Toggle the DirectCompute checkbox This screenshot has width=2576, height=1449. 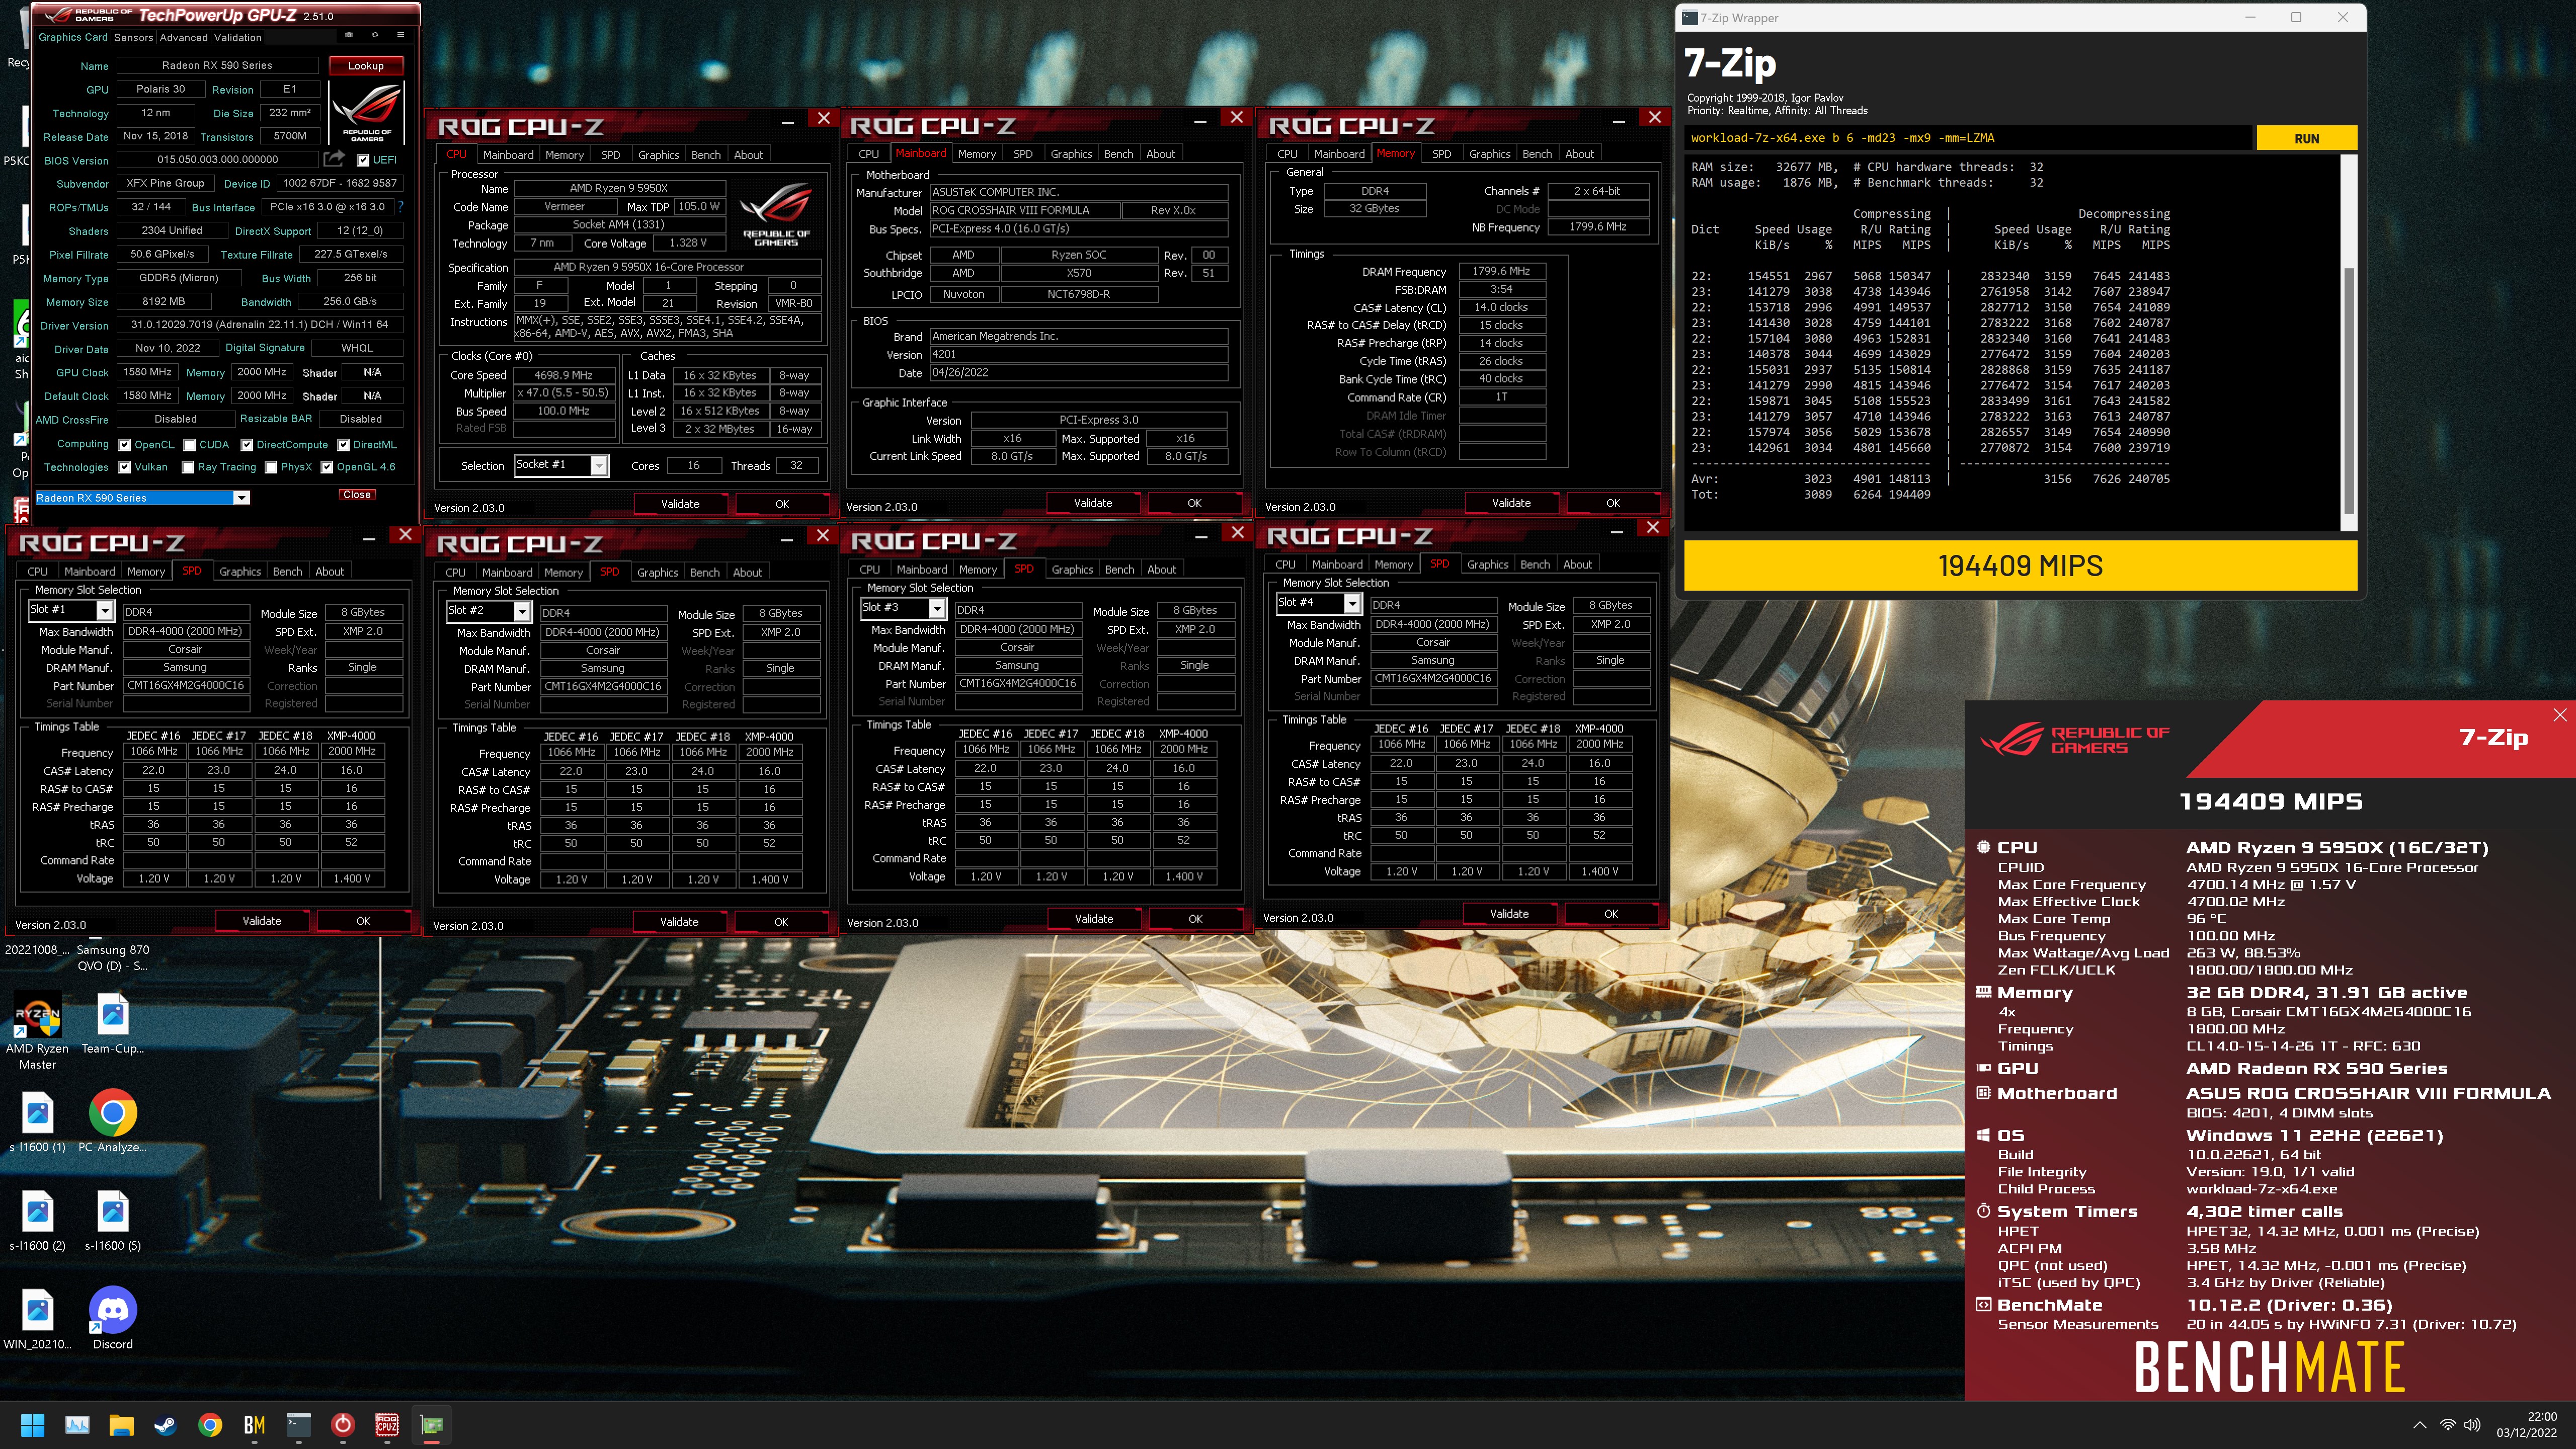[x=247, y=445]
